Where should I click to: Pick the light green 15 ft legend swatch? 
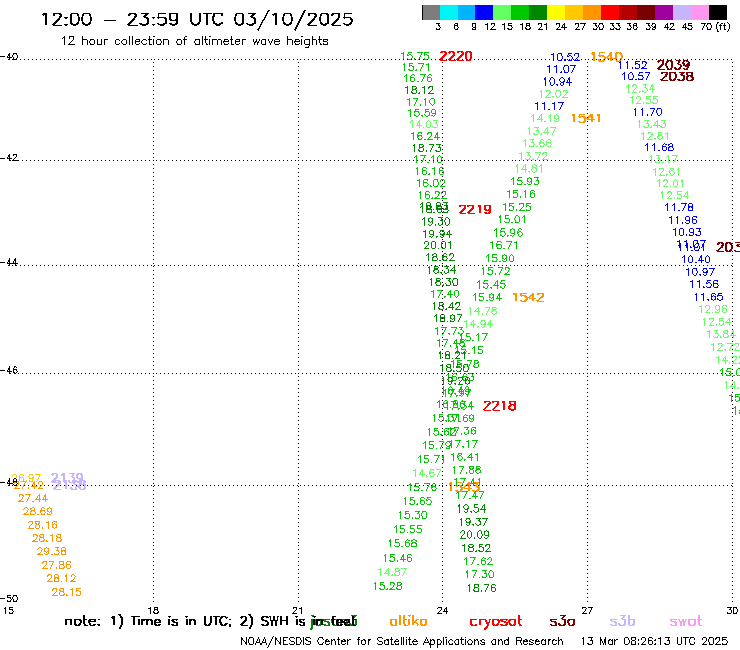pos(502,12)
